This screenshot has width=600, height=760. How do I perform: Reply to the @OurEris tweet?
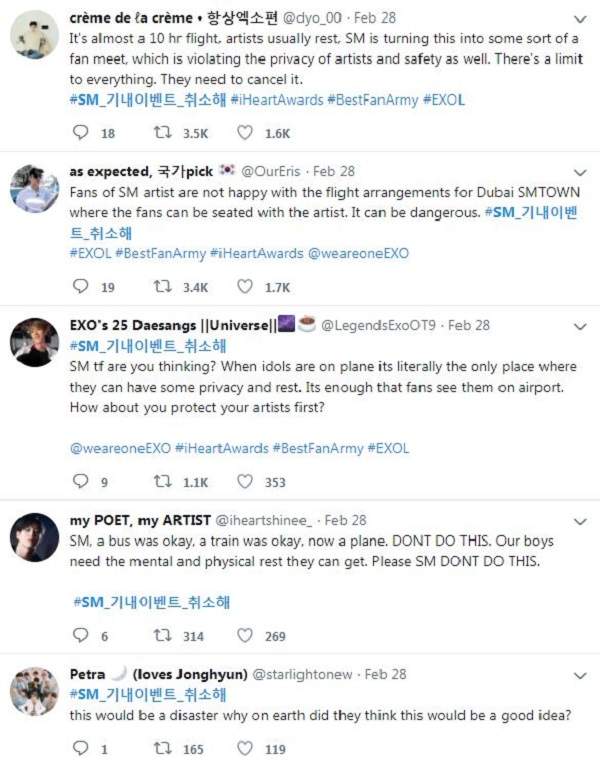pyautogui.click(x=82, y=287)
